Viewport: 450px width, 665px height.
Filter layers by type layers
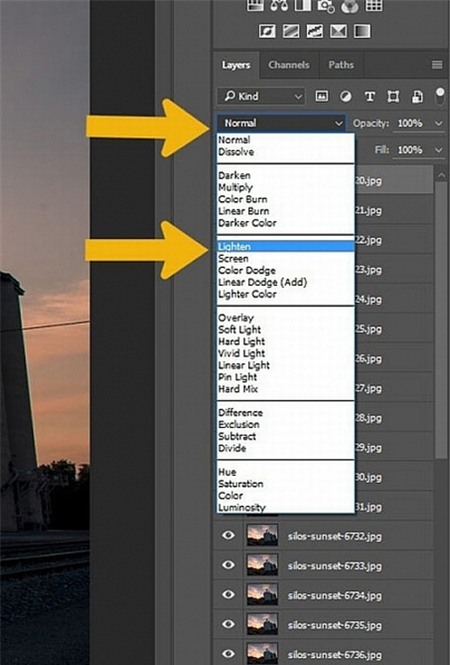pos(369,96)
